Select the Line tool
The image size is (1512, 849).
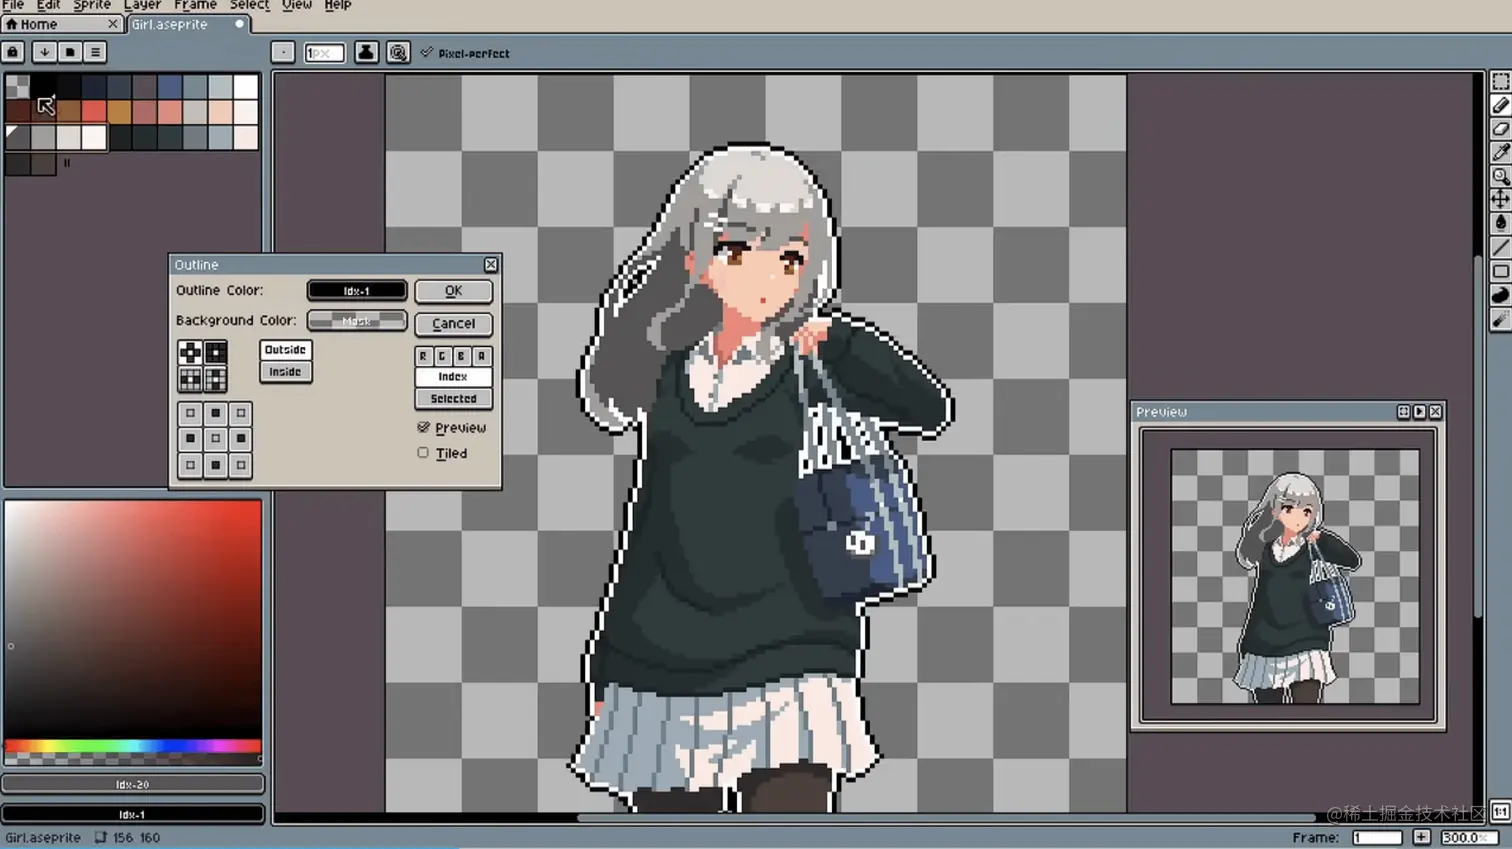(x=1500, y=248)
